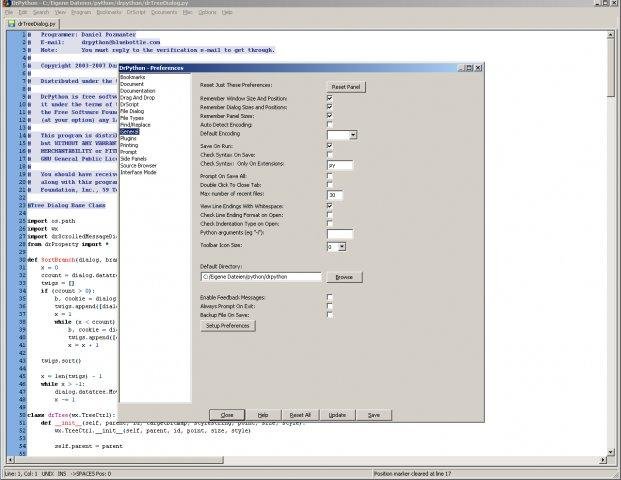
Task: Click the Save button in Preferences
Action: pyautogui.click(x=374, y=415)
